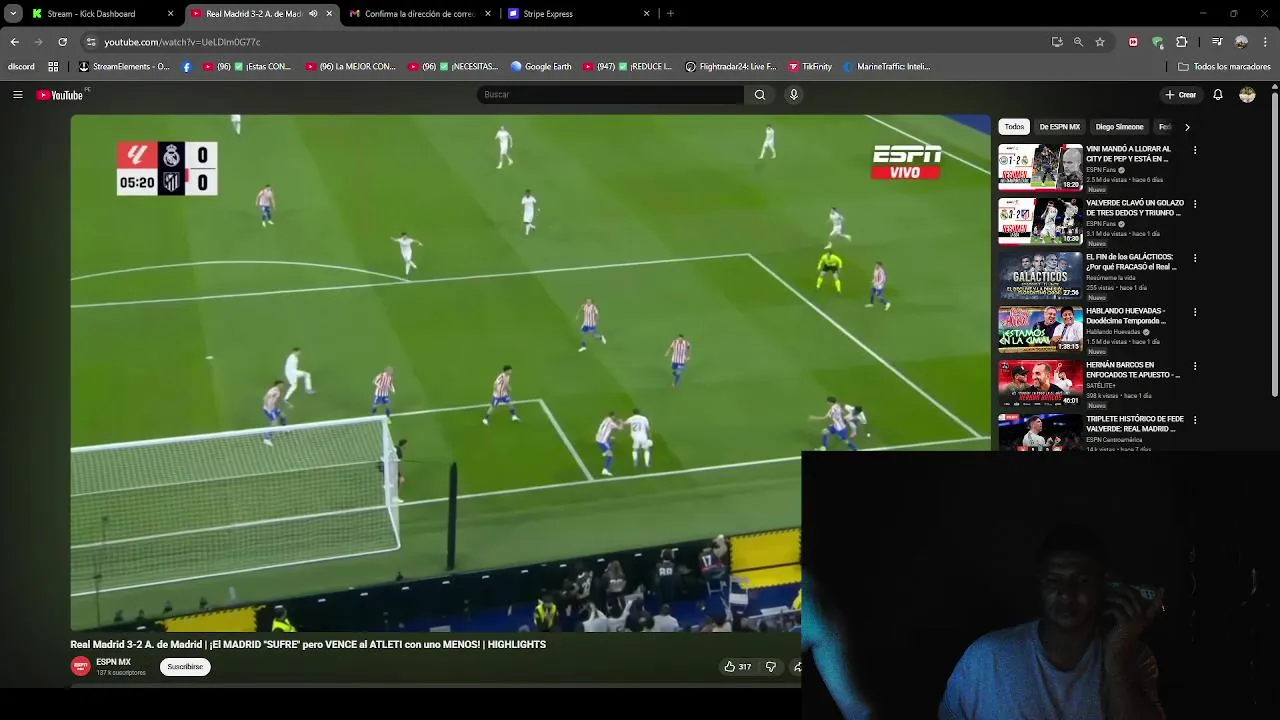Open options for HERNÁN BARCOS video
The width and height of the screenshot is (1280, 720).
1195,366
